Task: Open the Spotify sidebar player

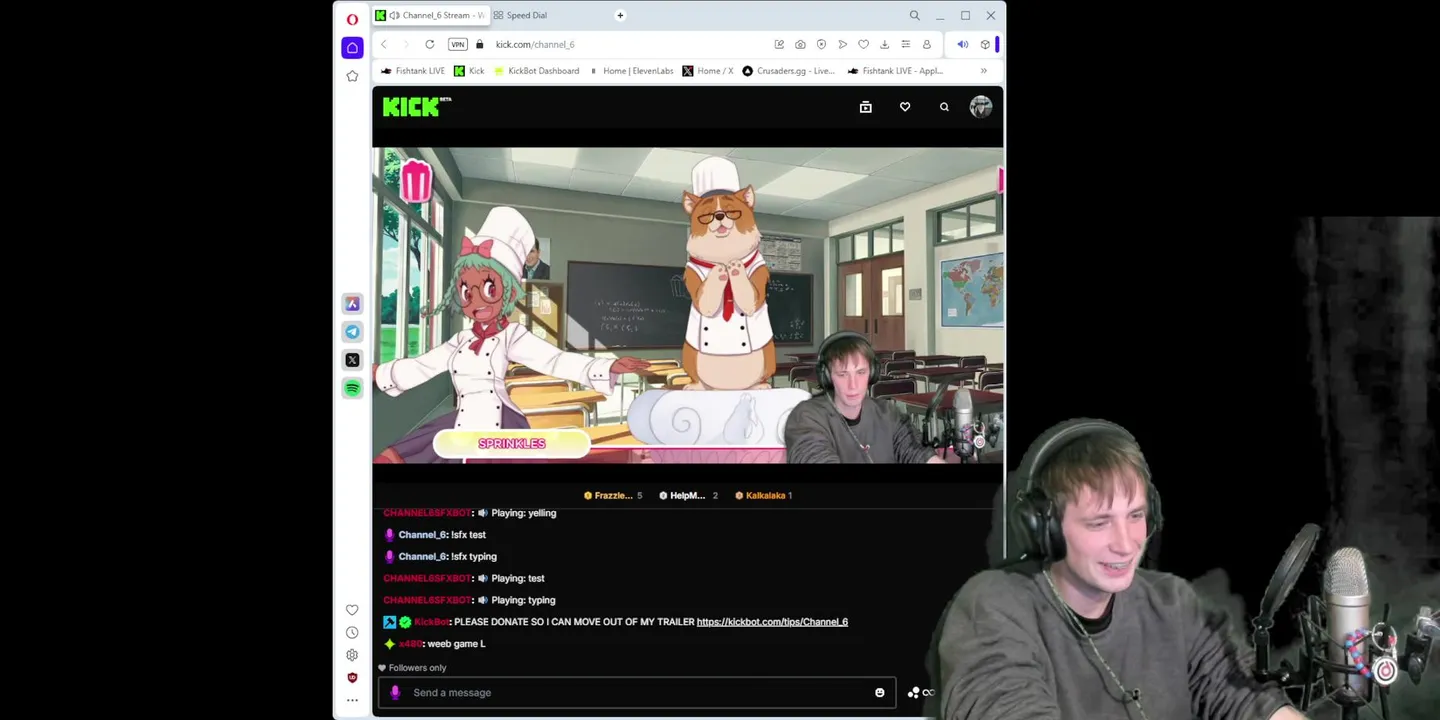Action: pyautogui.click(x=352, y=388)
